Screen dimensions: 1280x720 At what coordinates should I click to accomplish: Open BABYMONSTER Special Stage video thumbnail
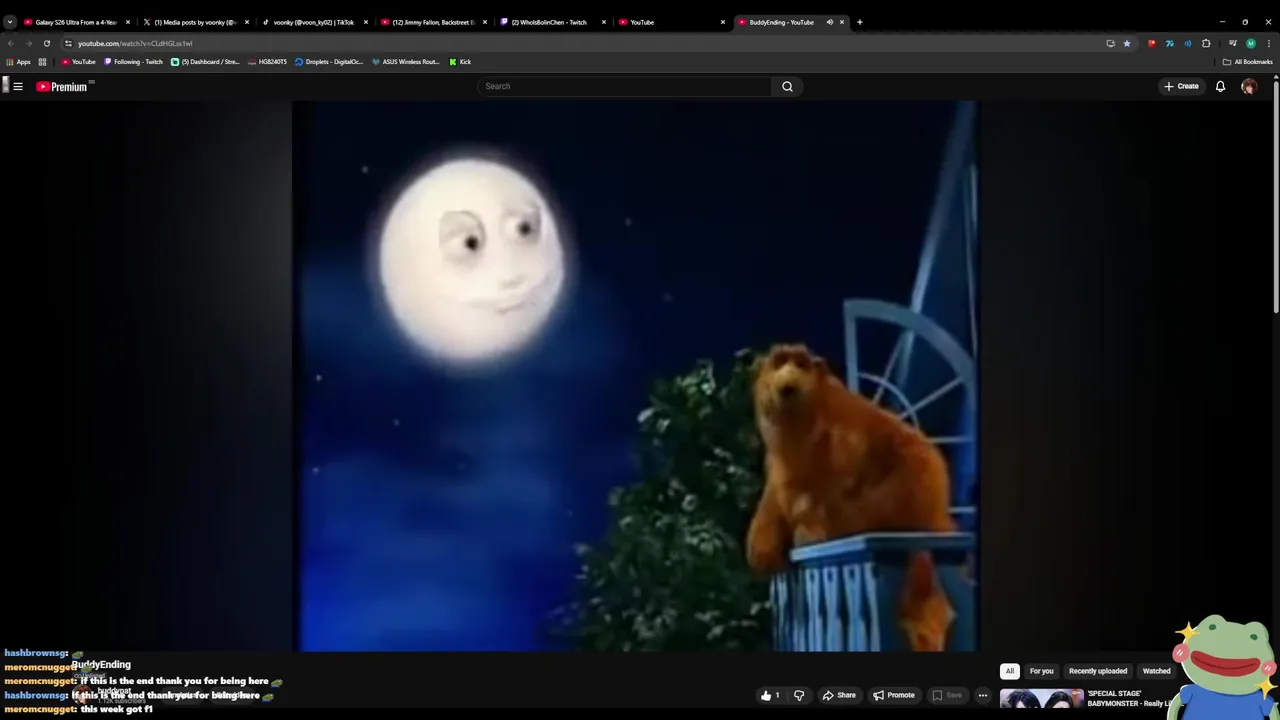click(x=1041, y=700)
